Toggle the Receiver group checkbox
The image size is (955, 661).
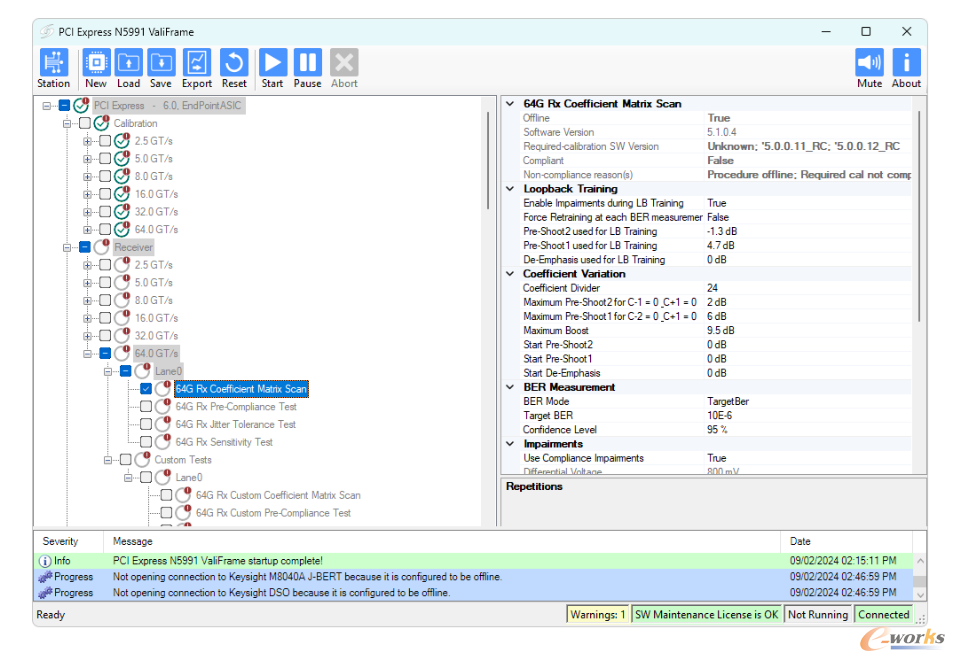point(85,247)
